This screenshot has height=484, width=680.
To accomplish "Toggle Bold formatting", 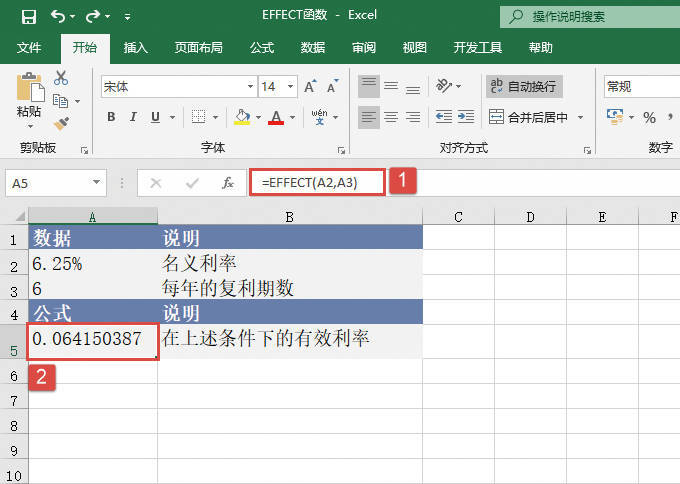I will pyautogui.click(x=111, y=118).
